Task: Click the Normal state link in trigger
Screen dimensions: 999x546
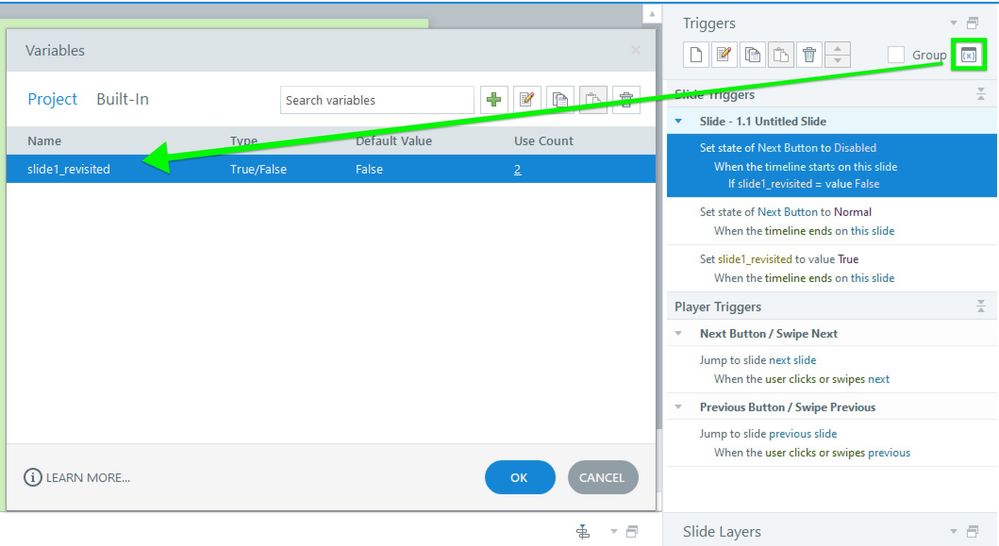Action: [852, 212]
